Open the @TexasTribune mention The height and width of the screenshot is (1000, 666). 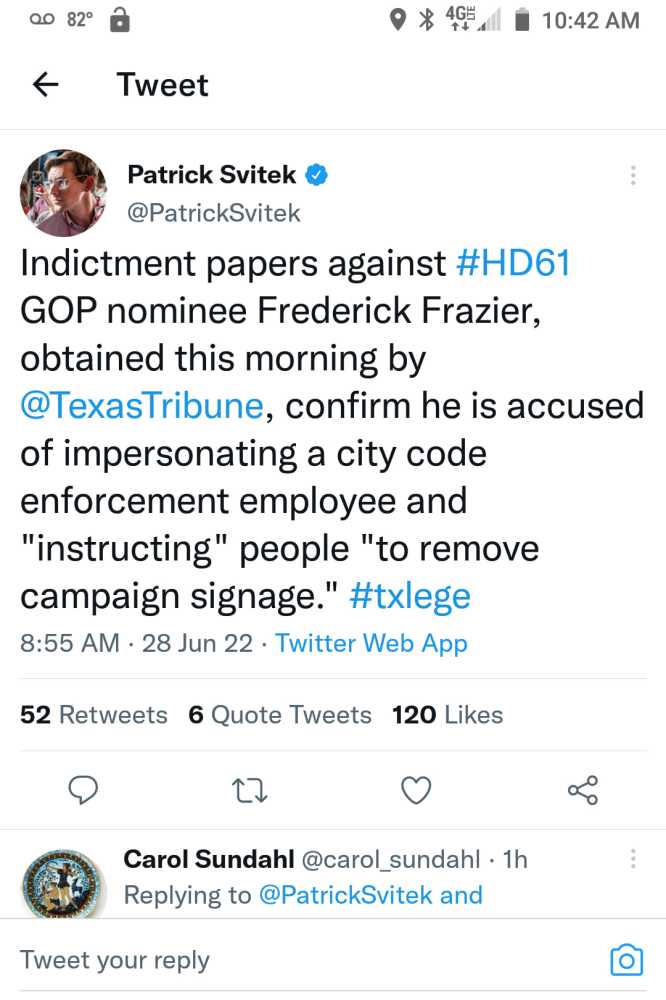coord(141,405)
